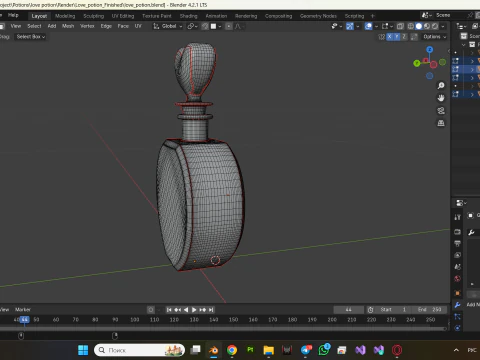This screenshot has width=480, height=360.
Task: Switch to solid viewport shading
Action: tap(419, 26)
